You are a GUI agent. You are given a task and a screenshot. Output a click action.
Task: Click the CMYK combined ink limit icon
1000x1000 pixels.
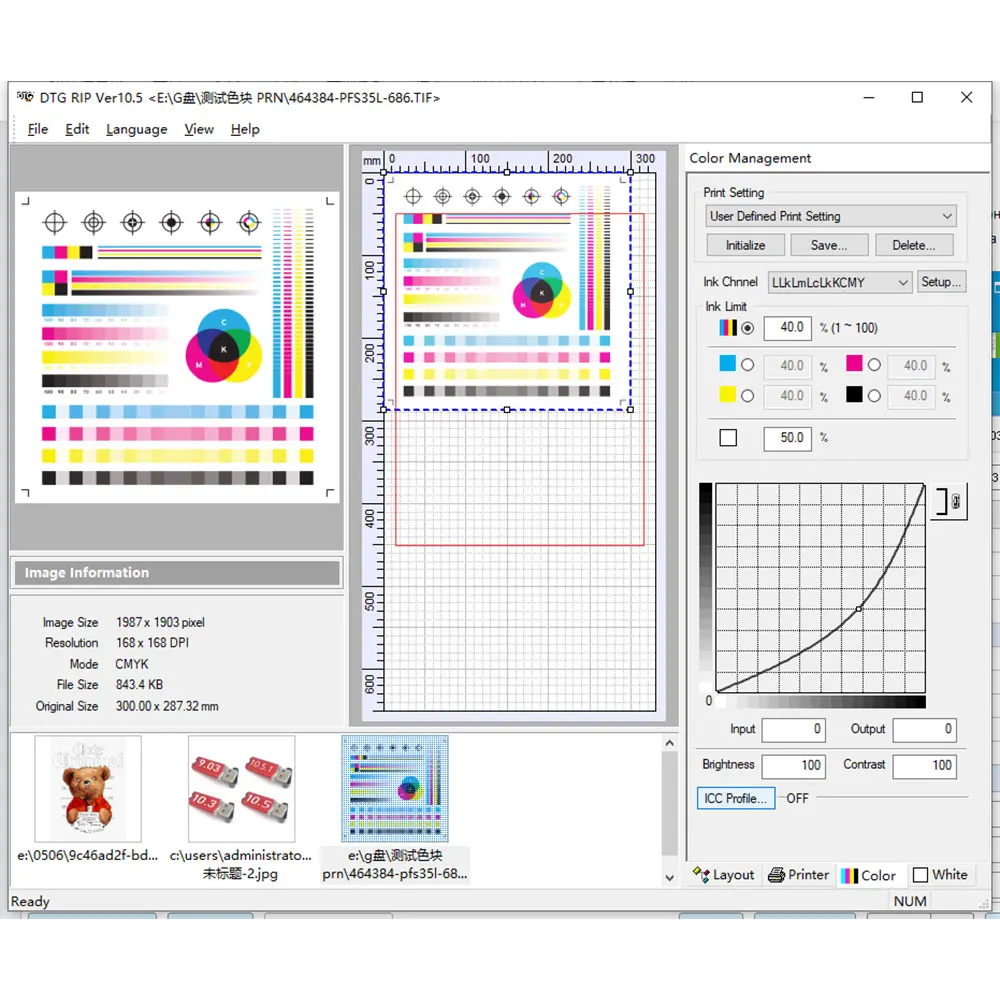(x=728, y=328)
